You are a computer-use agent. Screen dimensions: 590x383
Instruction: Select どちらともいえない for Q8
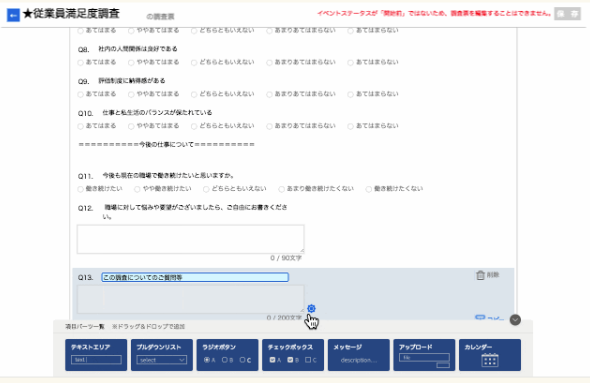tap(194, 62)
